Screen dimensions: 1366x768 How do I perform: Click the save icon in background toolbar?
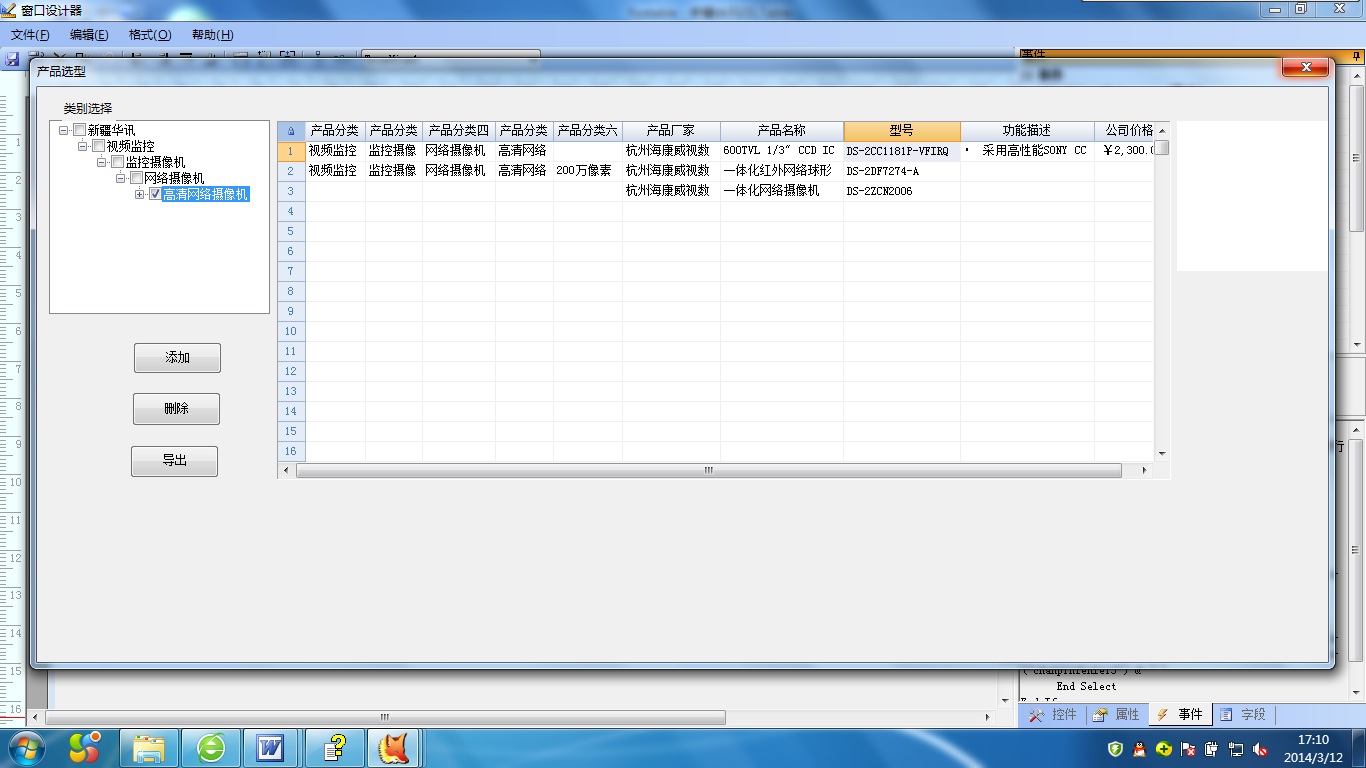pyautogui.click(x=12, y=59)
